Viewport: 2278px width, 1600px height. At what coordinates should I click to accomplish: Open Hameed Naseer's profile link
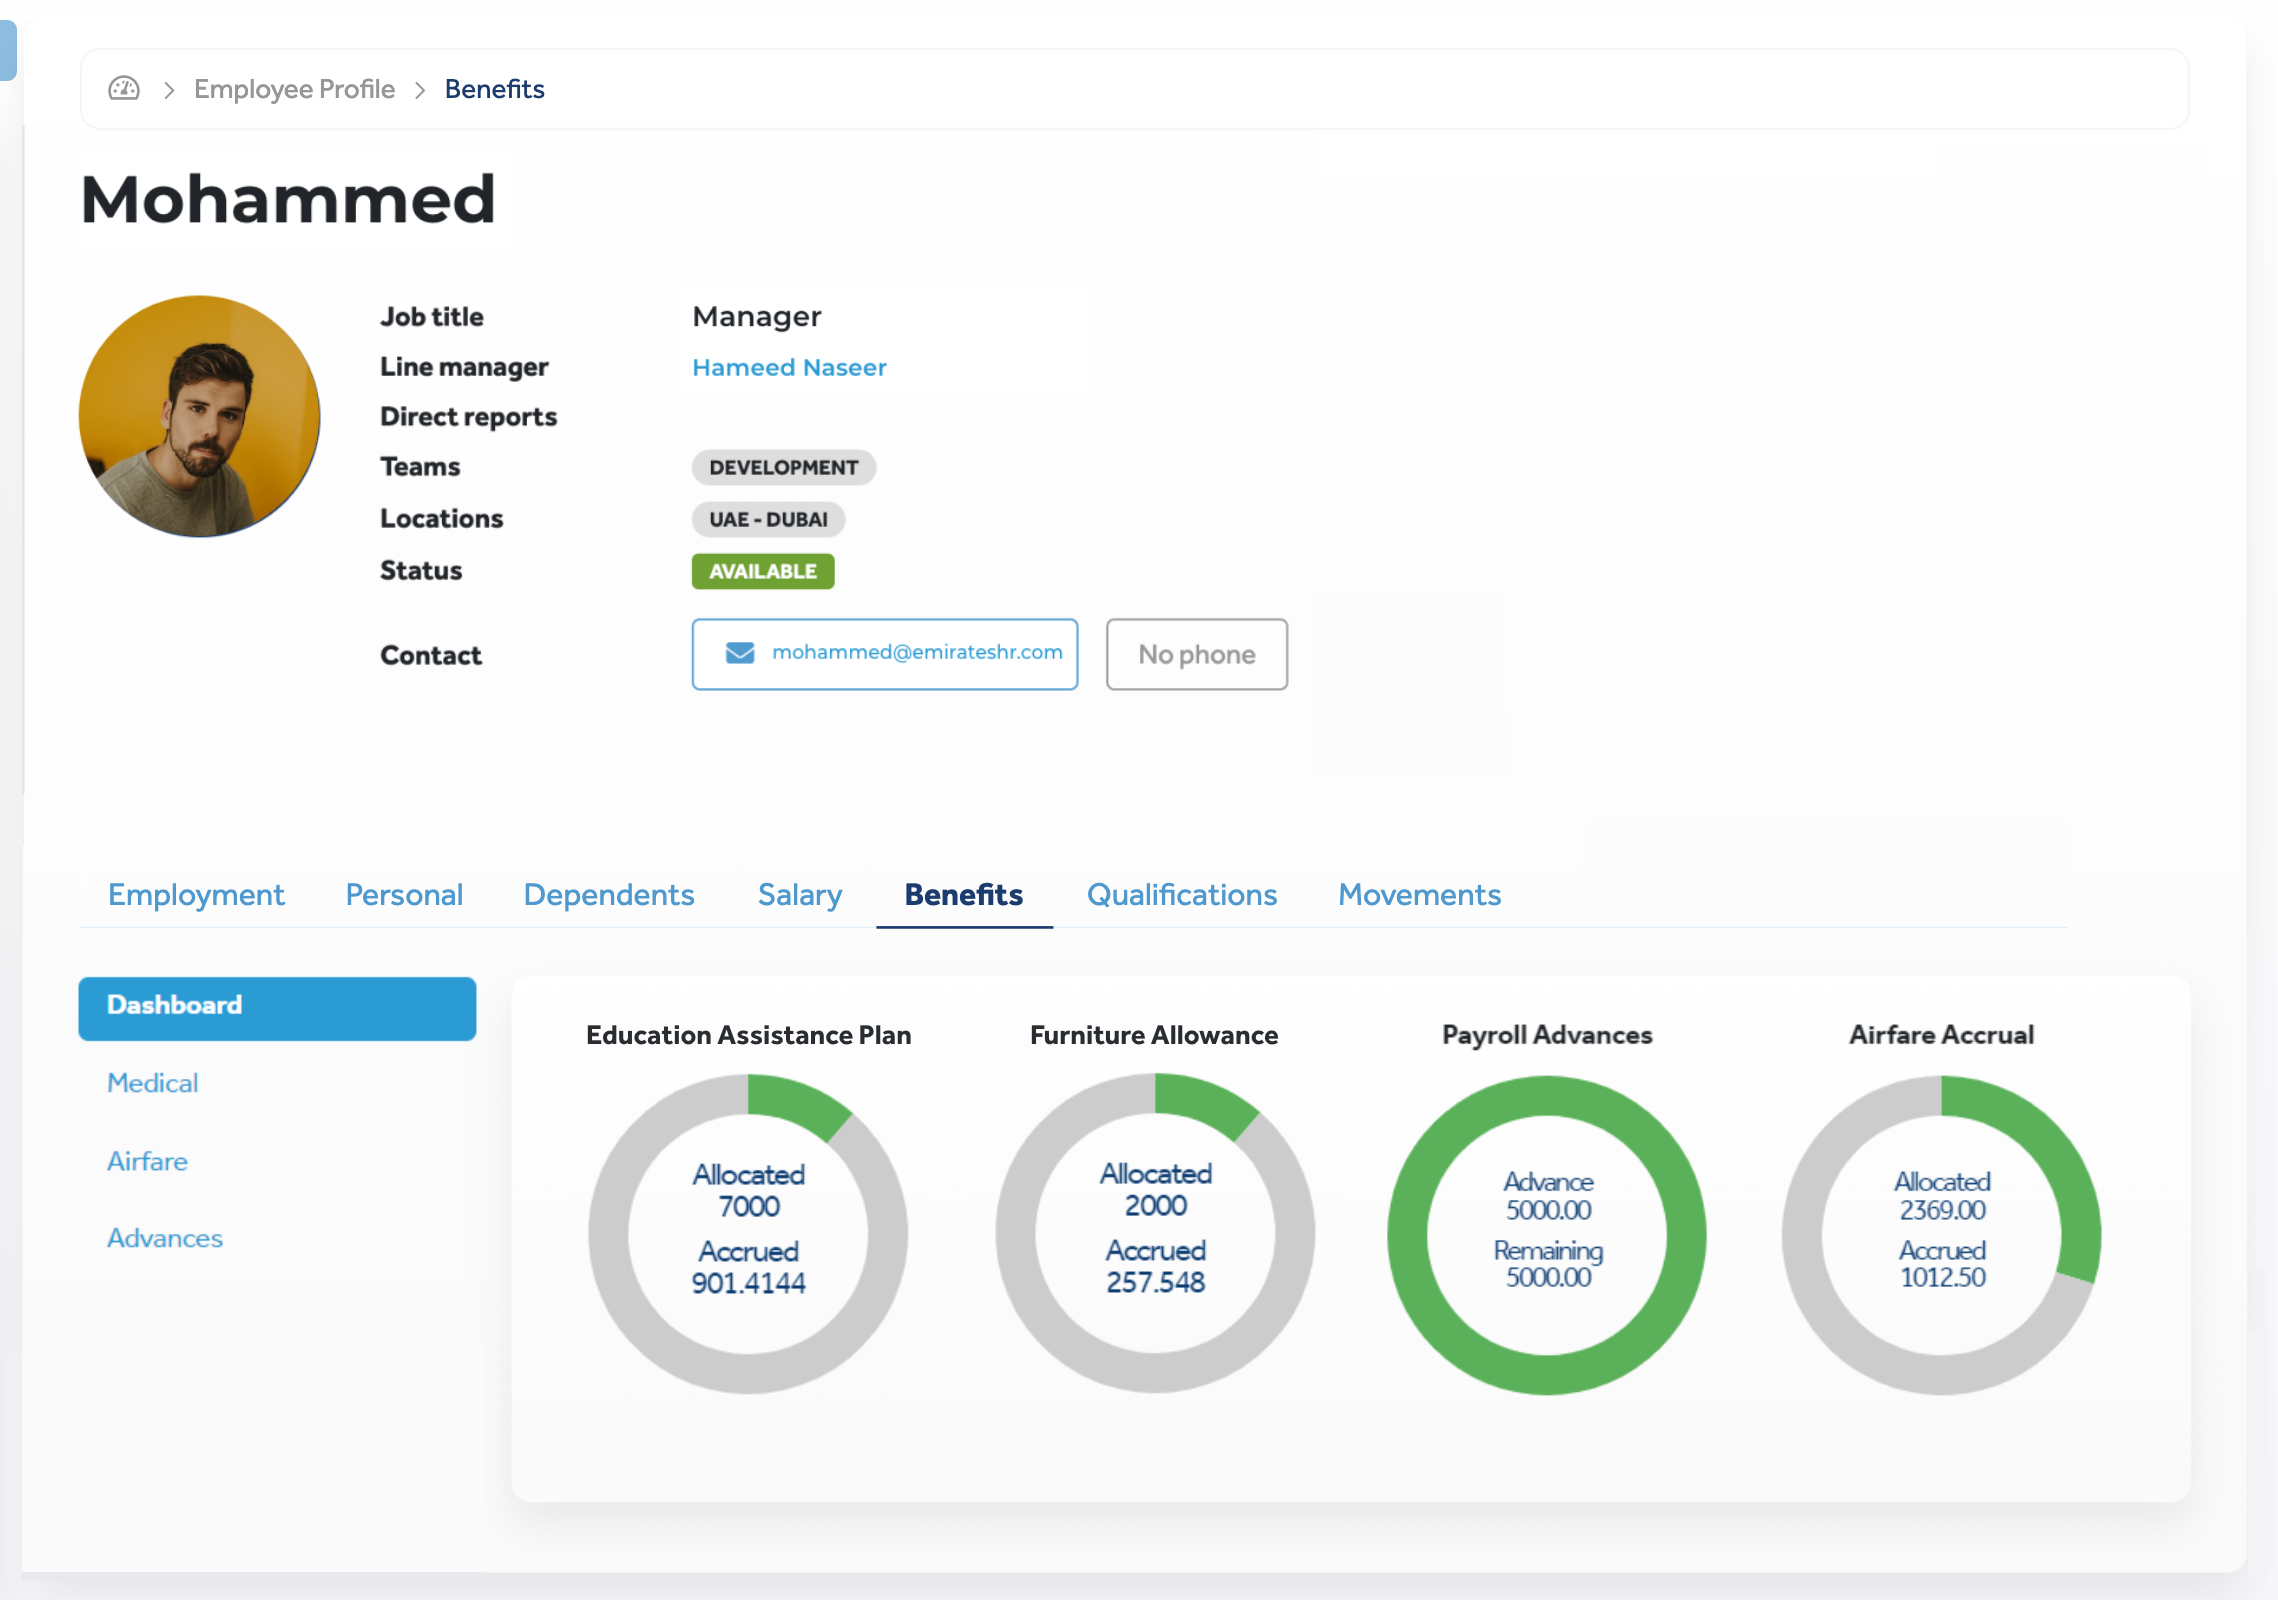(789, 367)
